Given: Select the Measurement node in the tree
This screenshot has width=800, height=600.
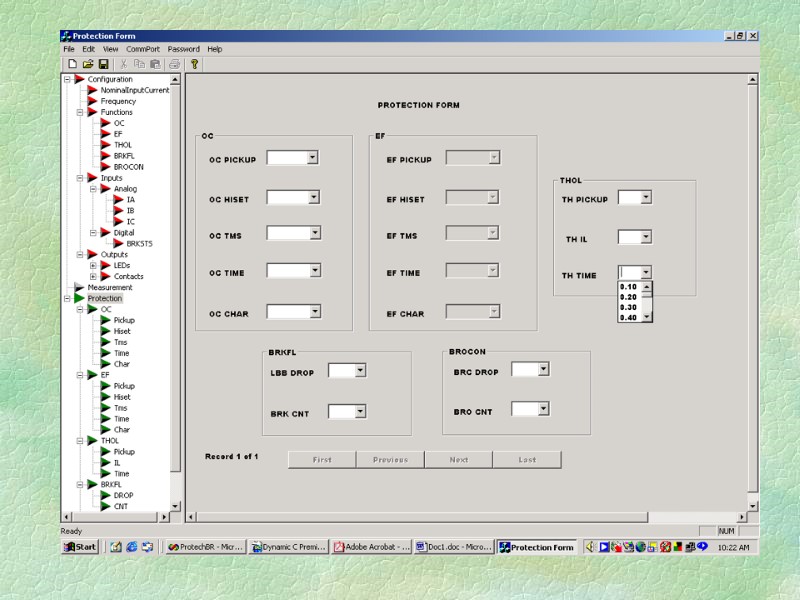Looking at the screenshot, I should (x=109, y=287).
